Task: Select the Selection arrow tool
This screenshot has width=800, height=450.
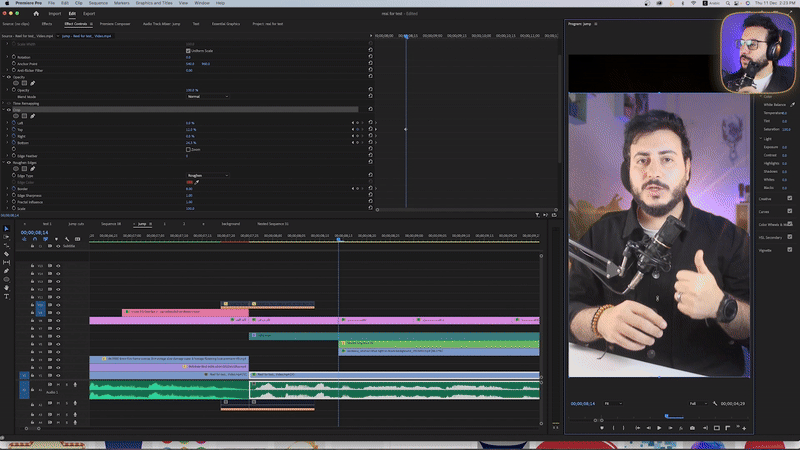Action: (6, 229)
